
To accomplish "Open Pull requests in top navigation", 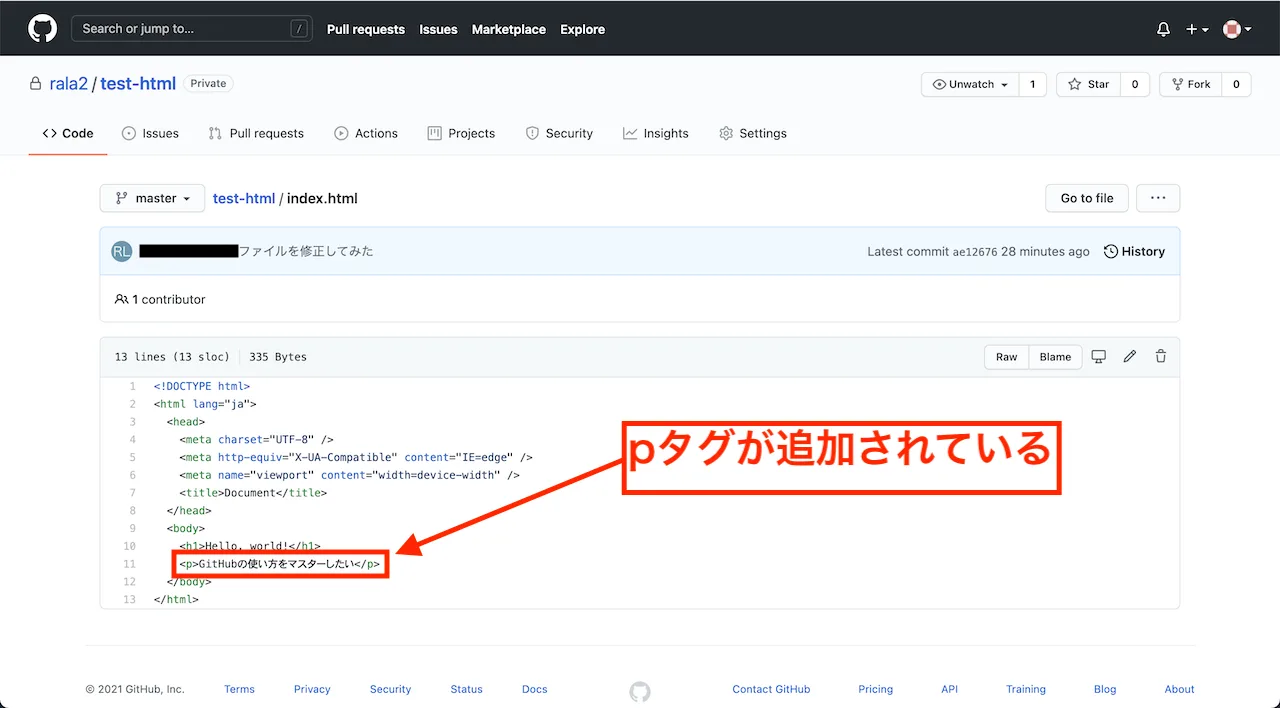I will pos(366,29).
